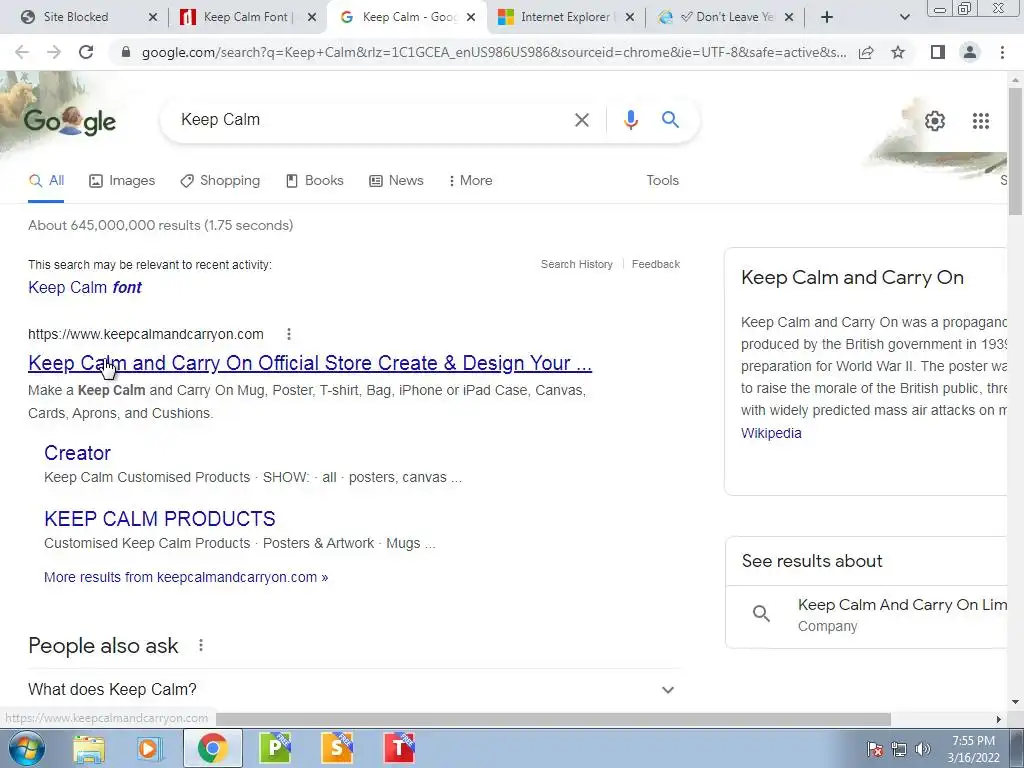The image size is (1024, 768).
Task: Submit search with magnifier icon
Action: (x=670, y=120)
